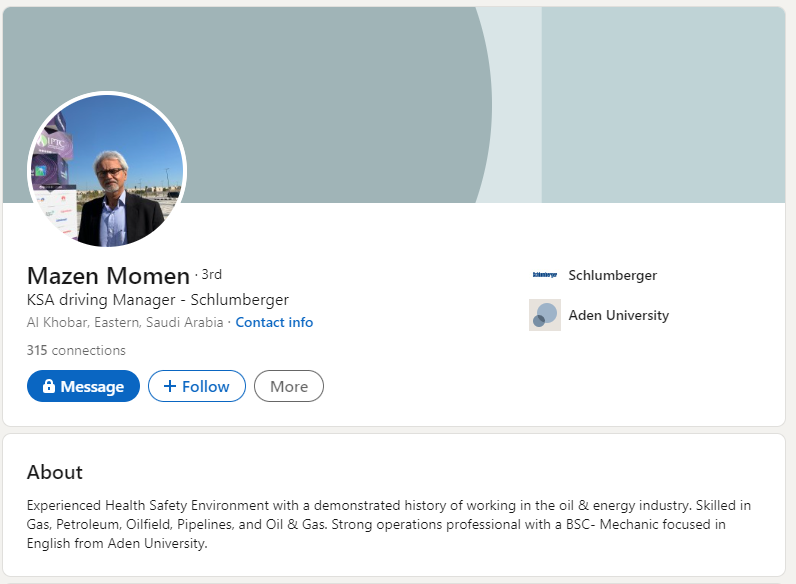
Task: Open the Schlumberger company name link
Action: 613,275
